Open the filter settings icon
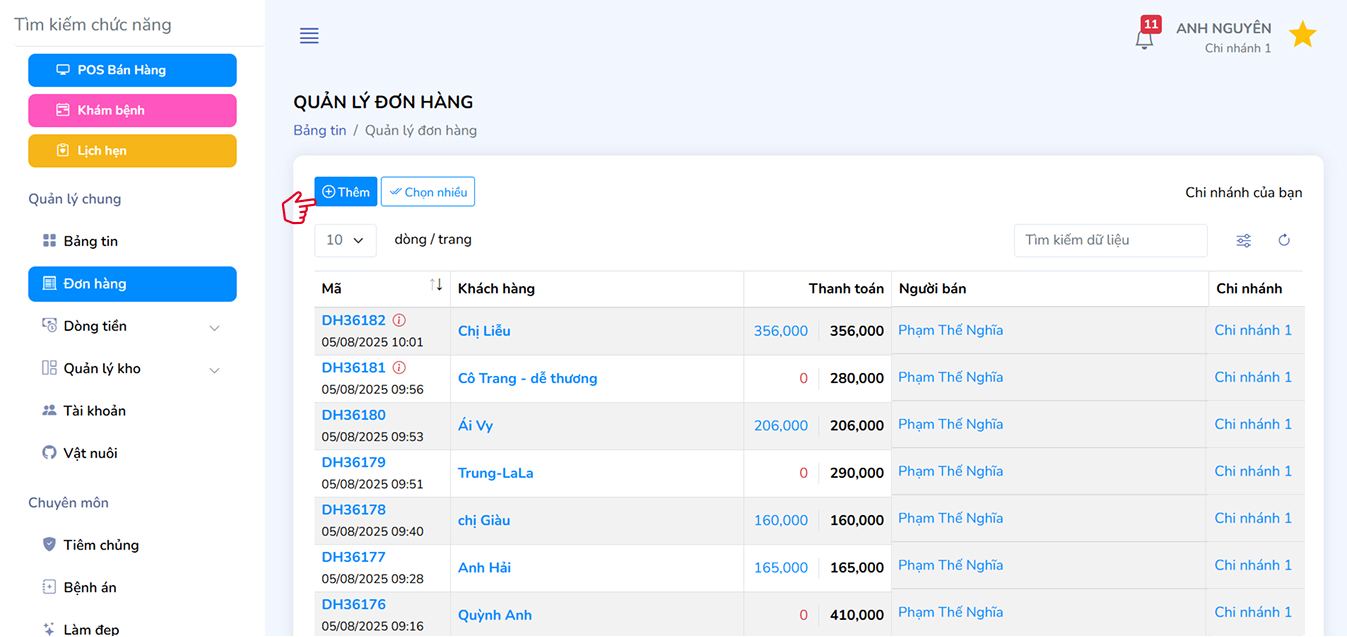1347x637 pixels. (x=1243, y=240)
